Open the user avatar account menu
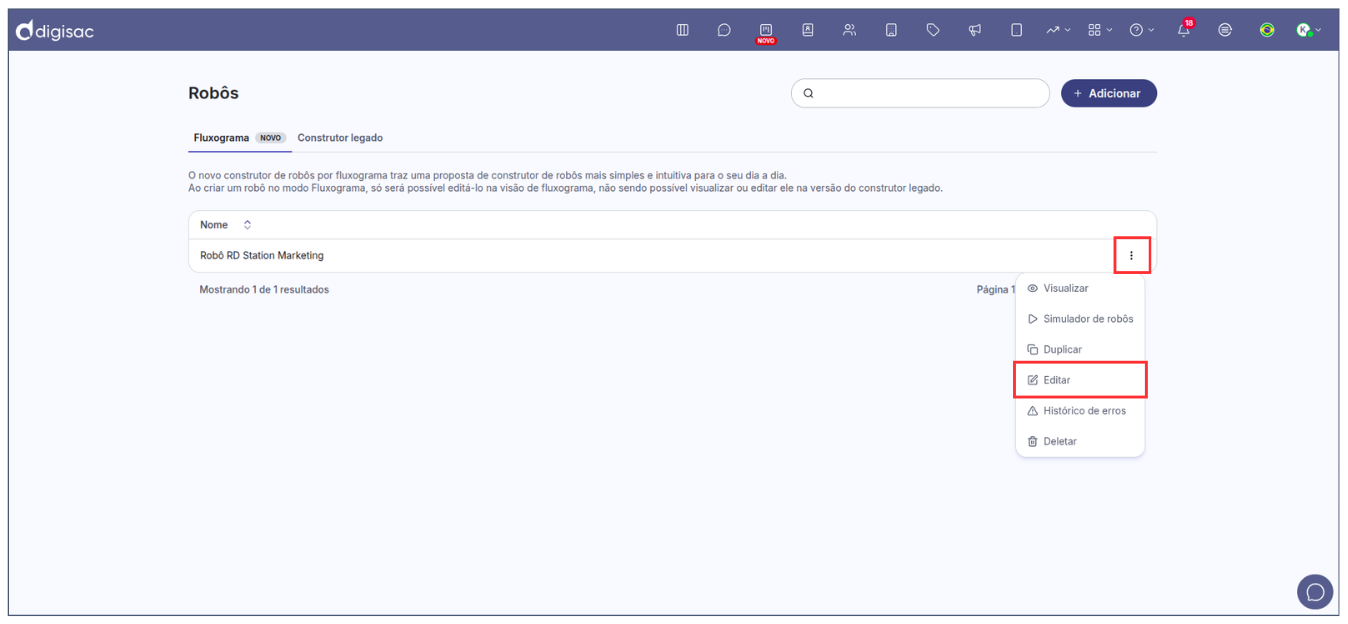 1308,30
